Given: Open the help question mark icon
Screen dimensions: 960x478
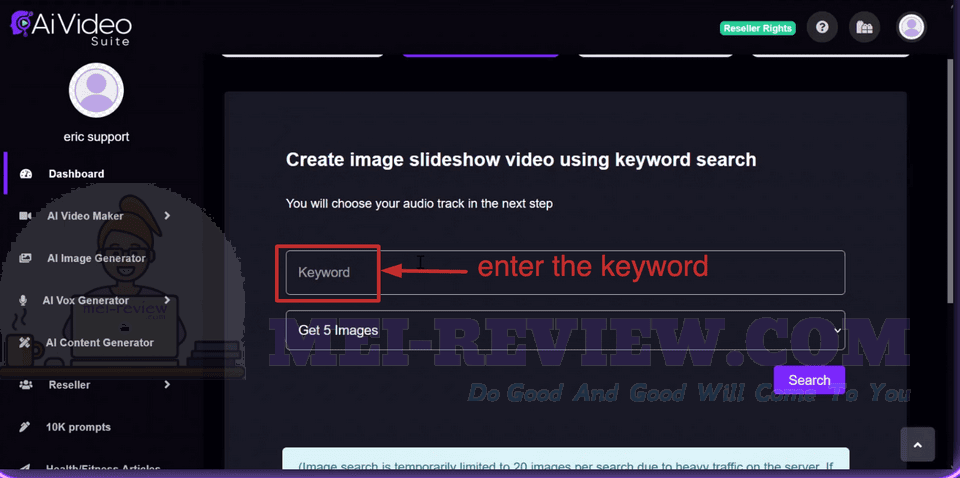Looking at the screenshot, I should [822, 28].
